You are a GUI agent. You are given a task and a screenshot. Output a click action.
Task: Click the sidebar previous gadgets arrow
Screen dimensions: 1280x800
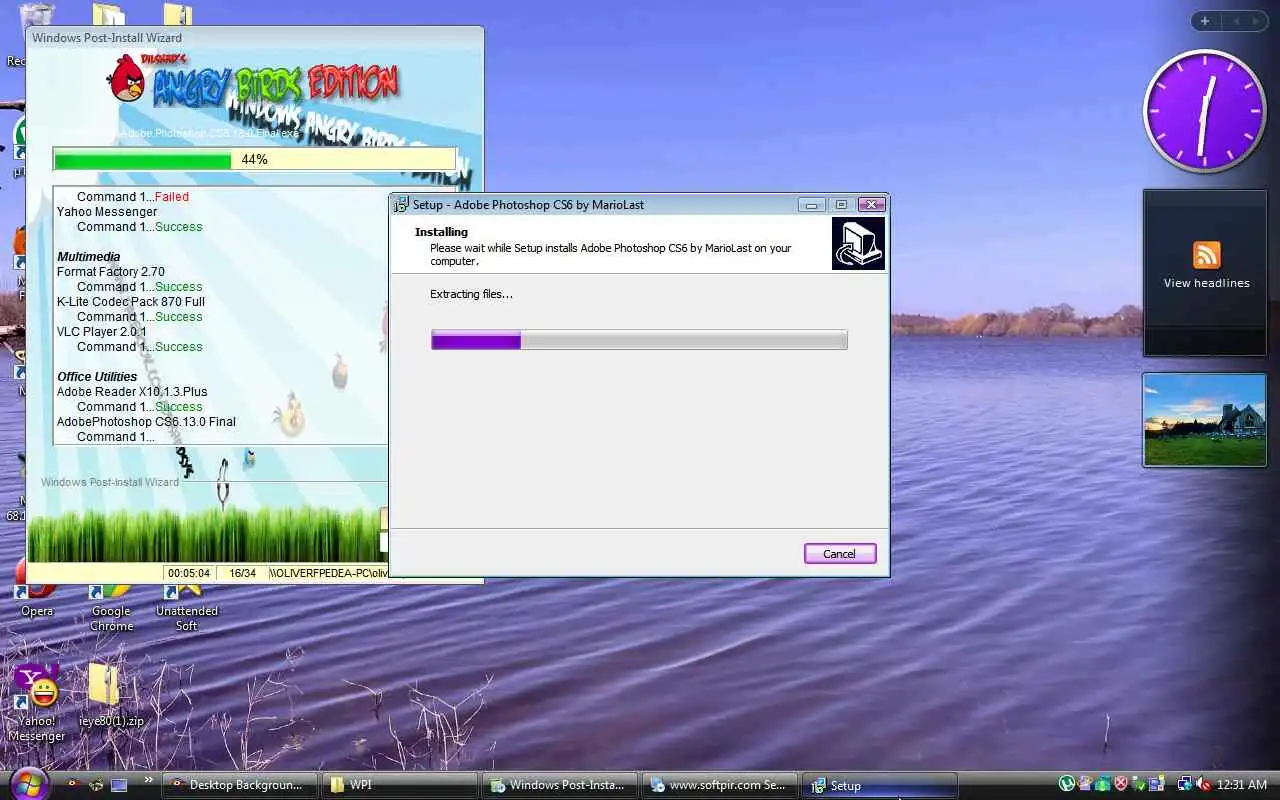click(x=1235, y=21)
